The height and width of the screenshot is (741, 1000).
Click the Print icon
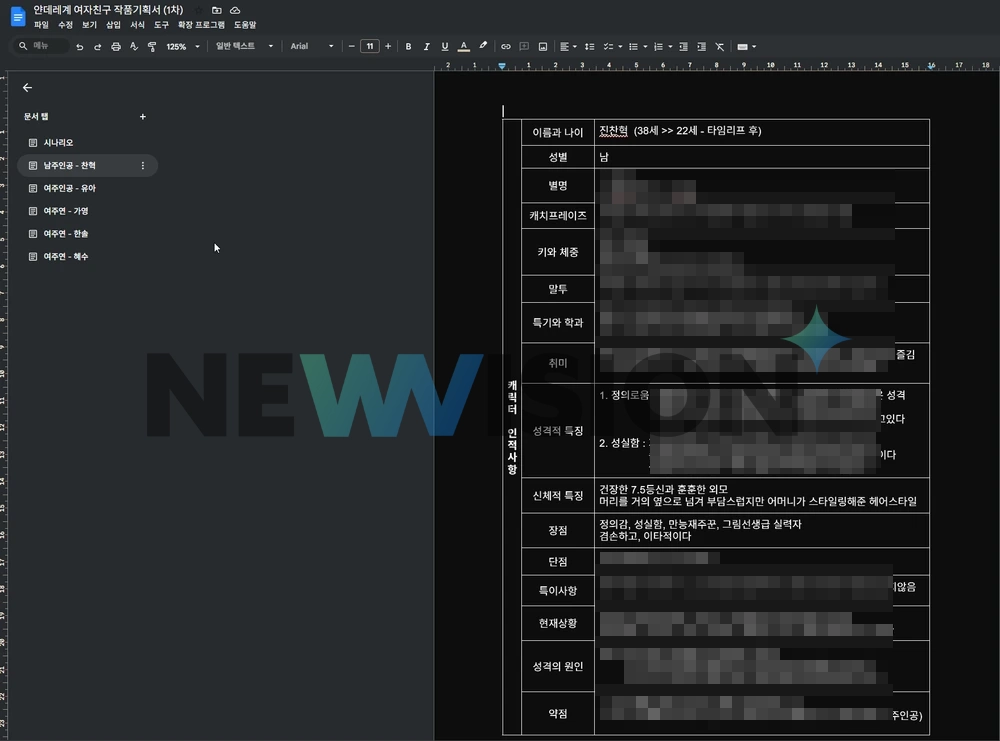pyautogui.click(x=116, y=46)
